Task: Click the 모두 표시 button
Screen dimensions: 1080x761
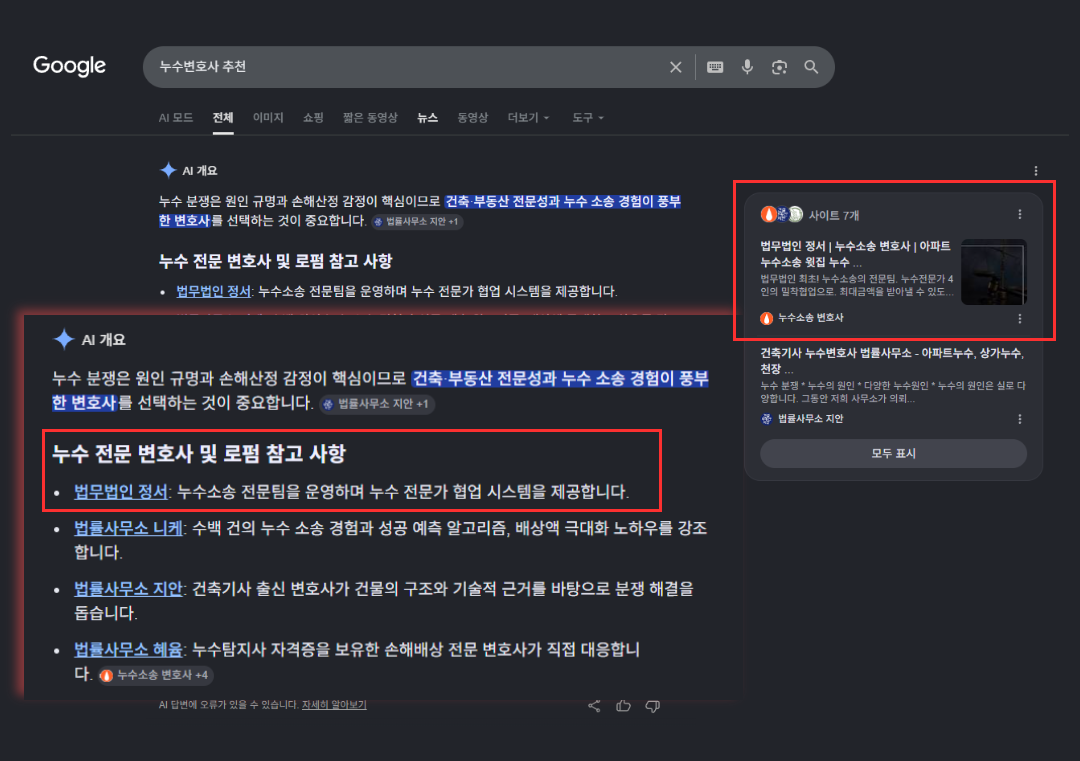Action: (893, 453)
